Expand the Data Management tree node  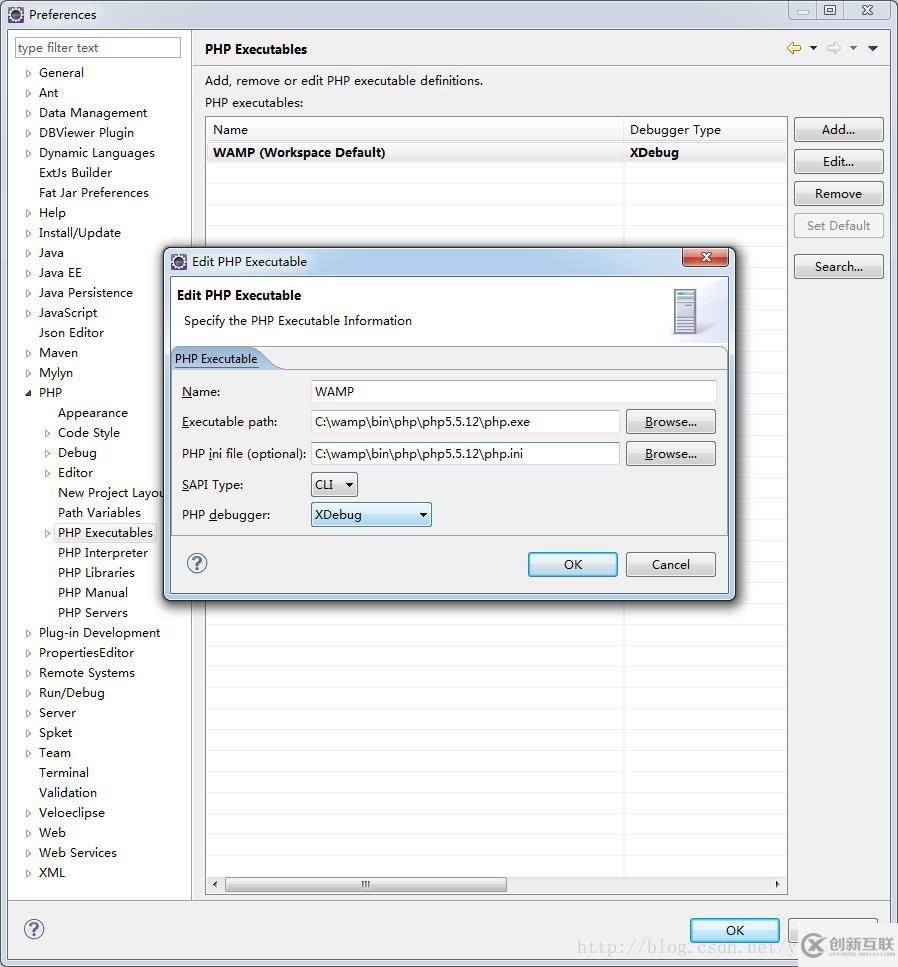[x=28, y=113]
